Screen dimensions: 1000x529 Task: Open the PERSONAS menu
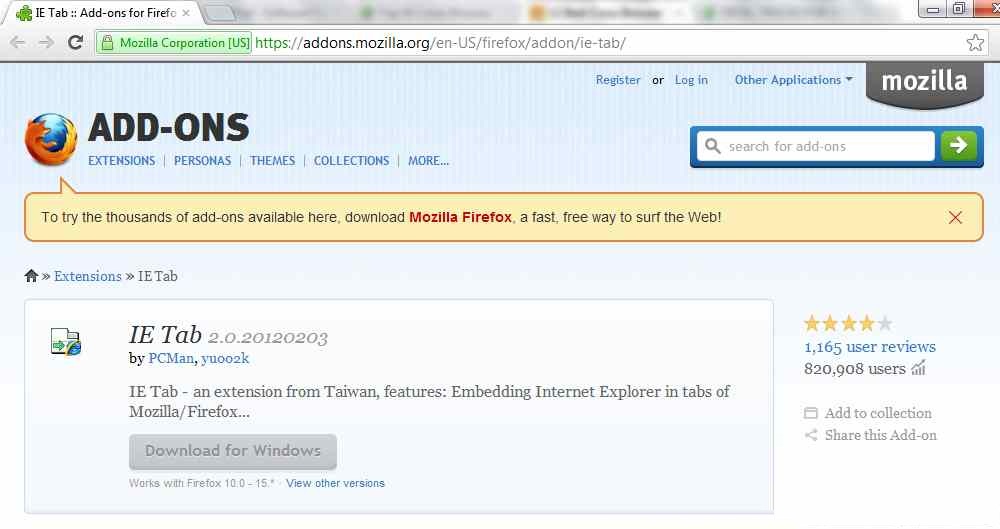pyautogui.click(x=202, y=161)
